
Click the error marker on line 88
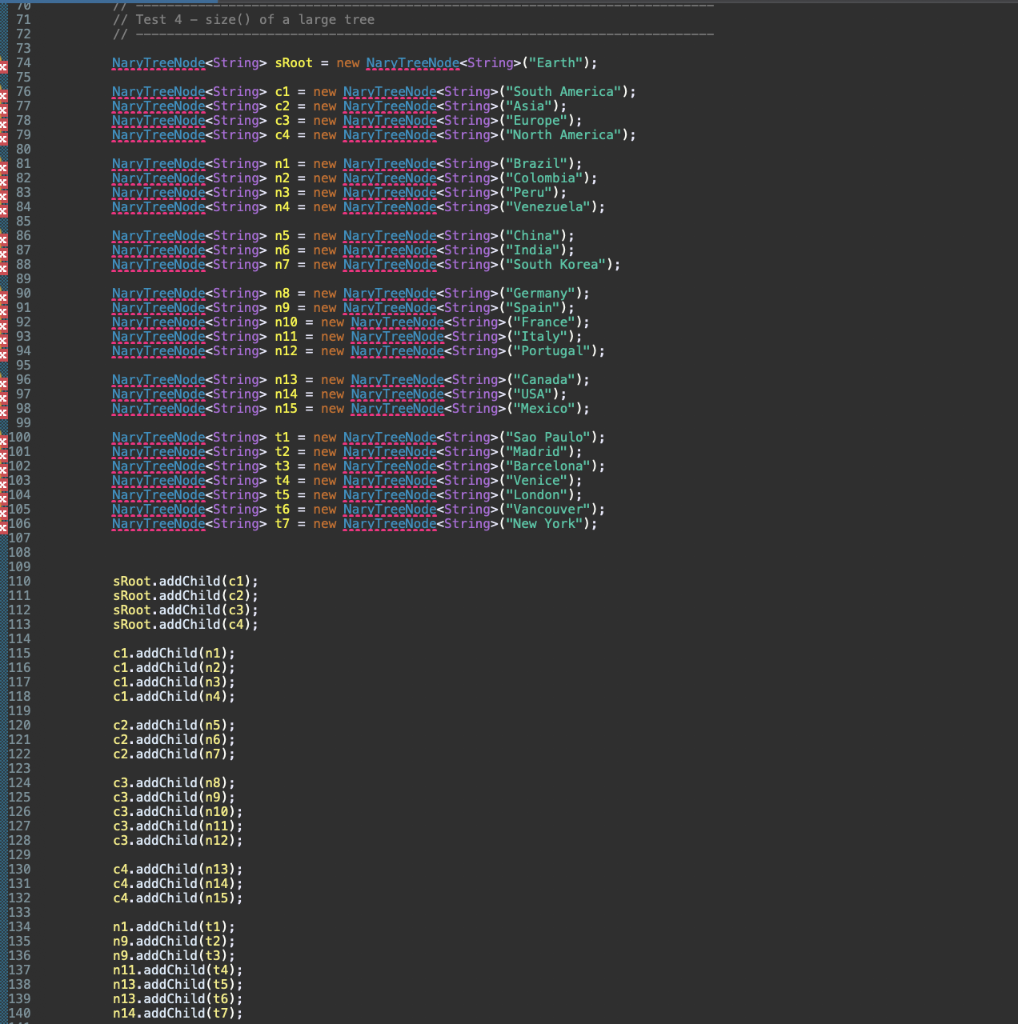tap(3, 267)
